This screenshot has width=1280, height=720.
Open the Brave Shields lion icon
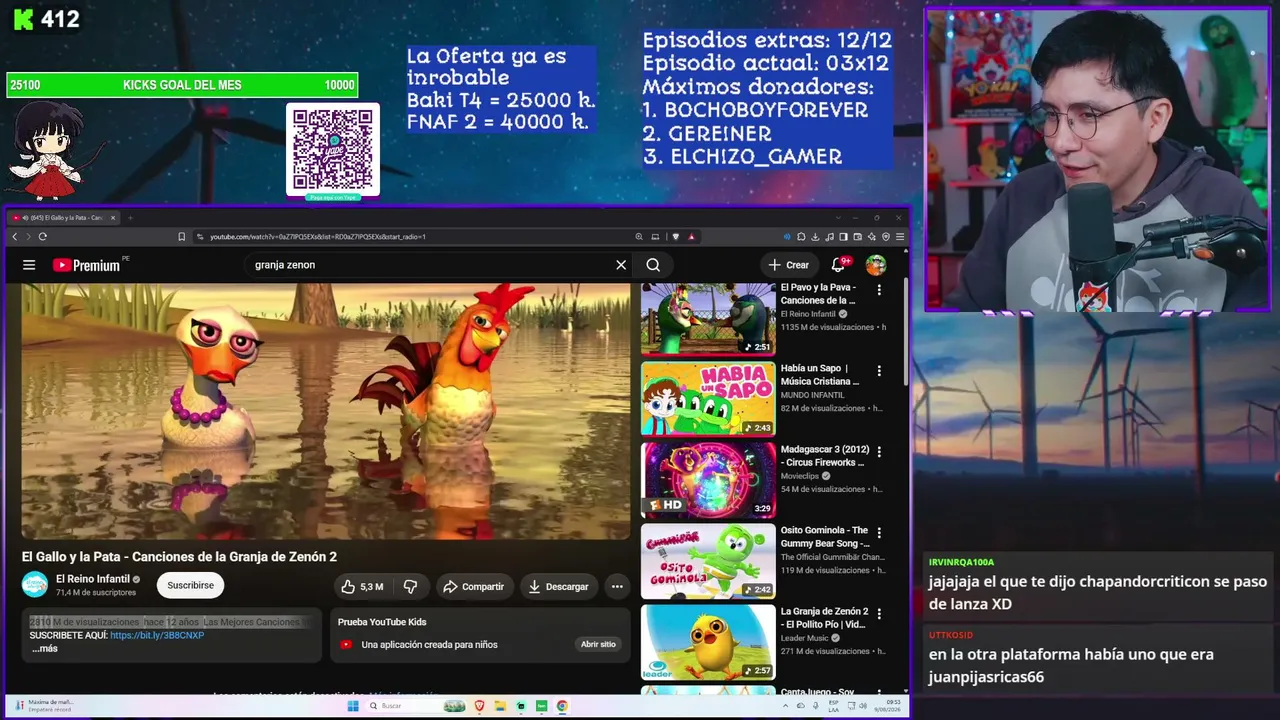click(x=676, y=237)
